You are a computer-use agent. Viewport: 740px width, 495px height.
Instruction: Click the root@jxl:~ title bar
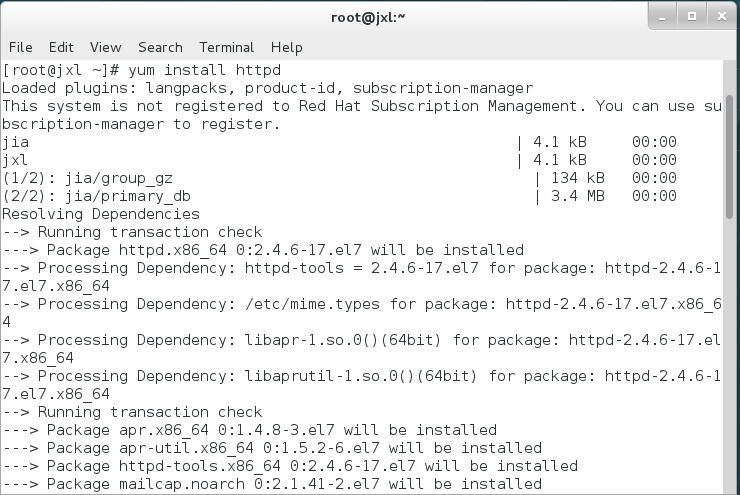[369, 16]
